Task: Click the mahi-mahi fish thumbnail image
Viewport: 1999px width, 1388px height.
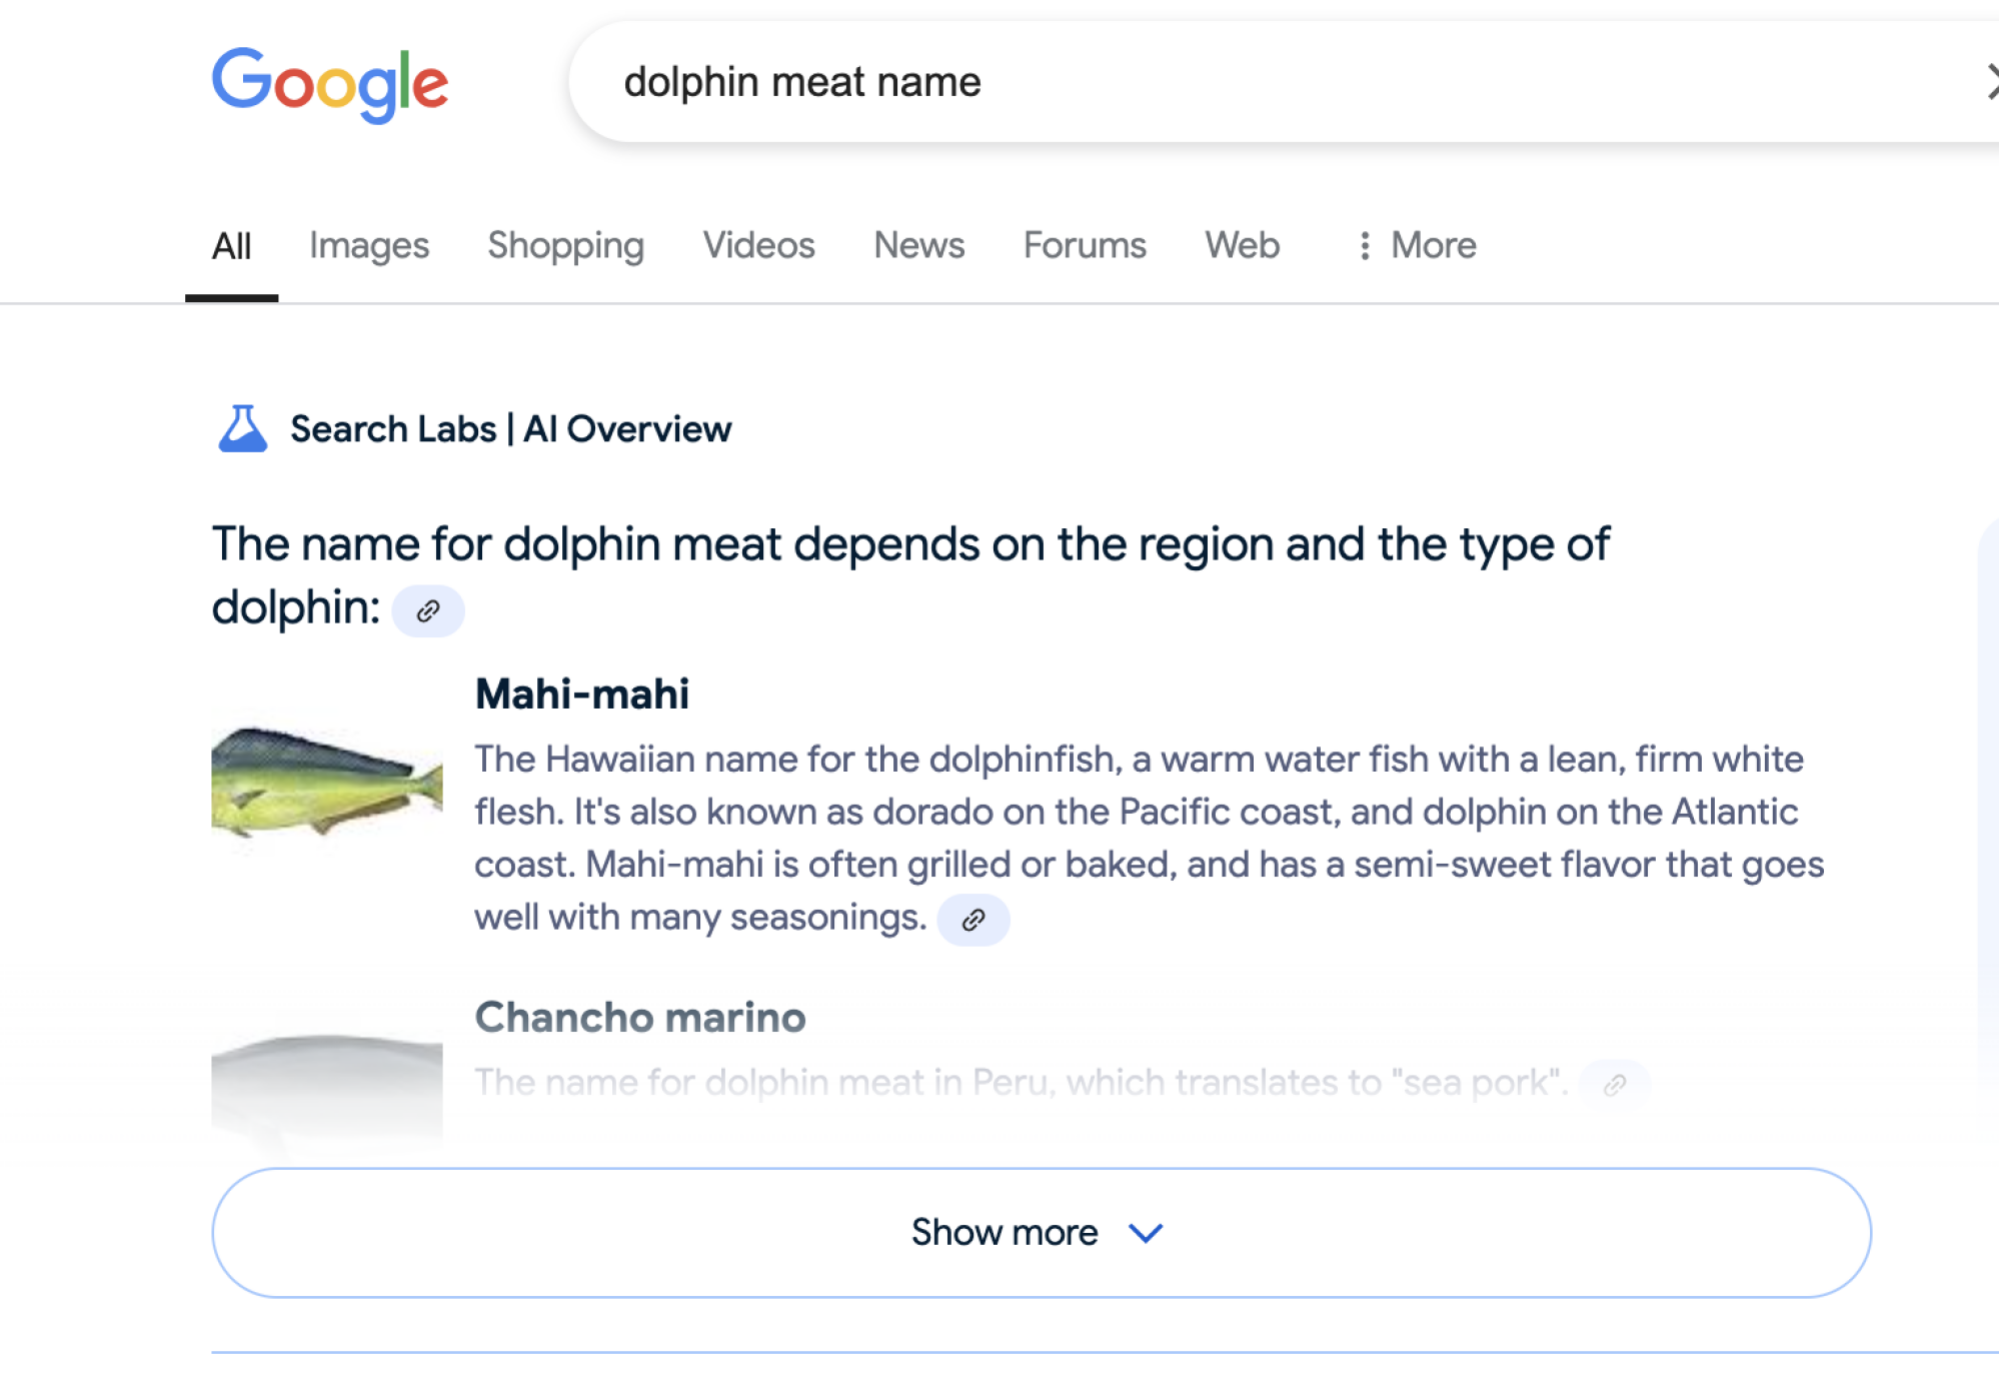Action: pyautogui.click(x=325, y=783)
